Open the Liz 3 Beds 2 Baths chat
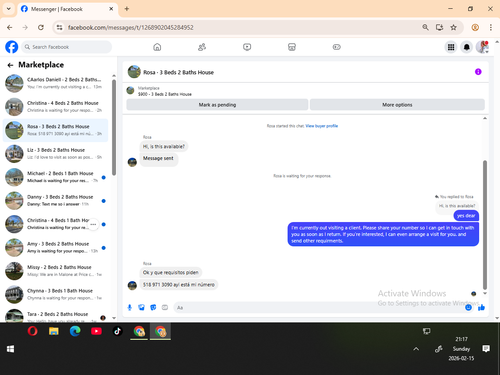 (55, 154)
